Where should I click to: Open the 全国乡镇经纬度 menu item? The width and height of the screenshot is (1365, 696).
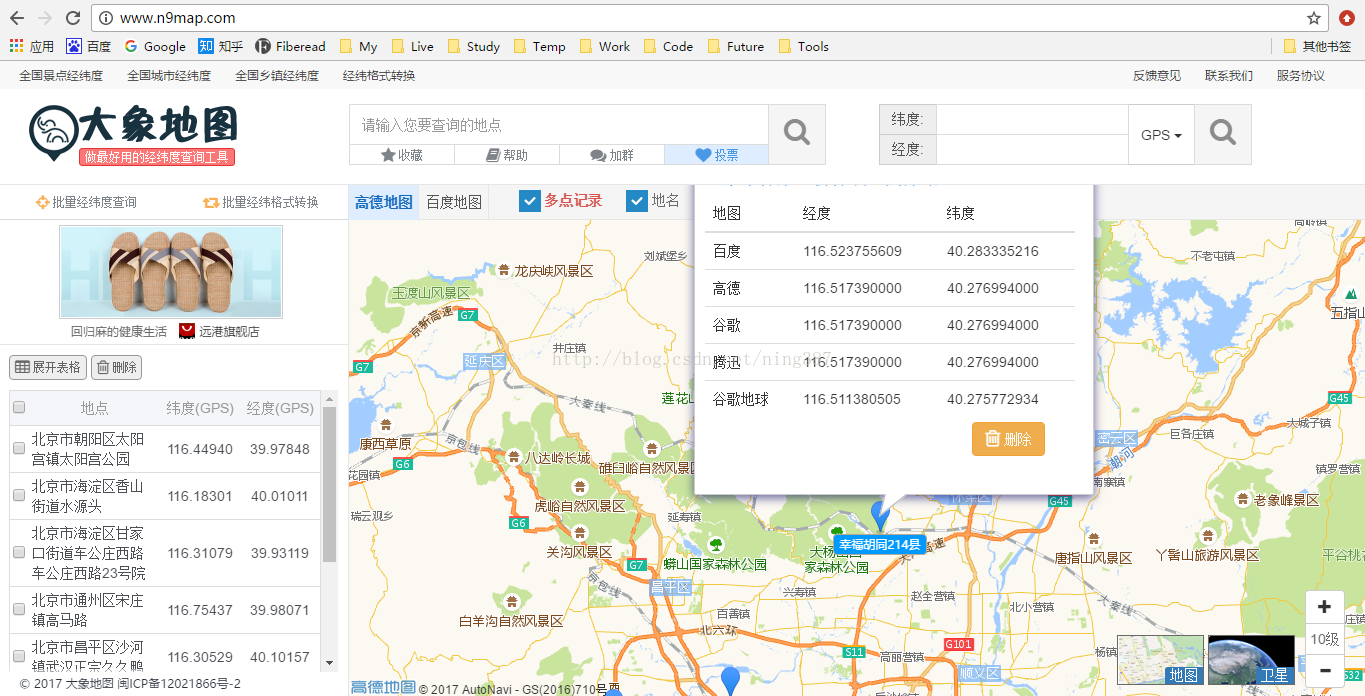[277, 75]
